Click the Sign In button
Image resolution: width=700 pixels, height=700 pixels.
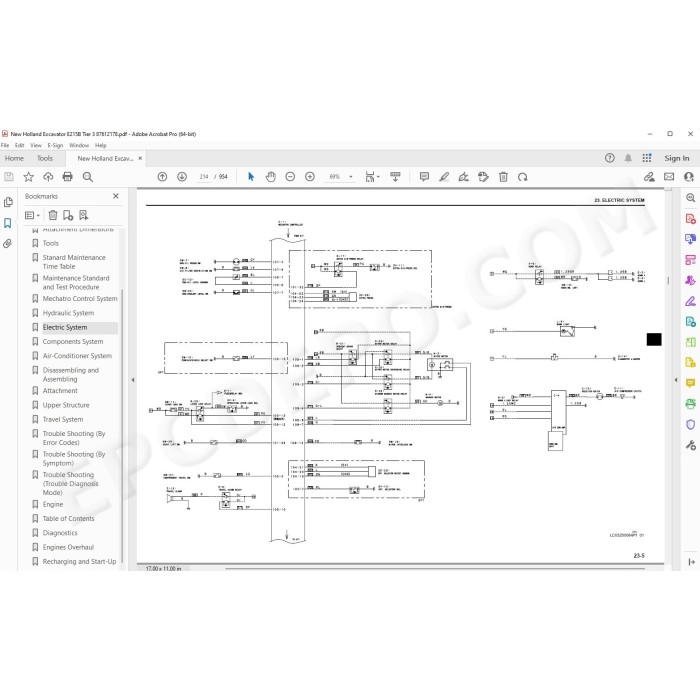[x=676, y=158]
